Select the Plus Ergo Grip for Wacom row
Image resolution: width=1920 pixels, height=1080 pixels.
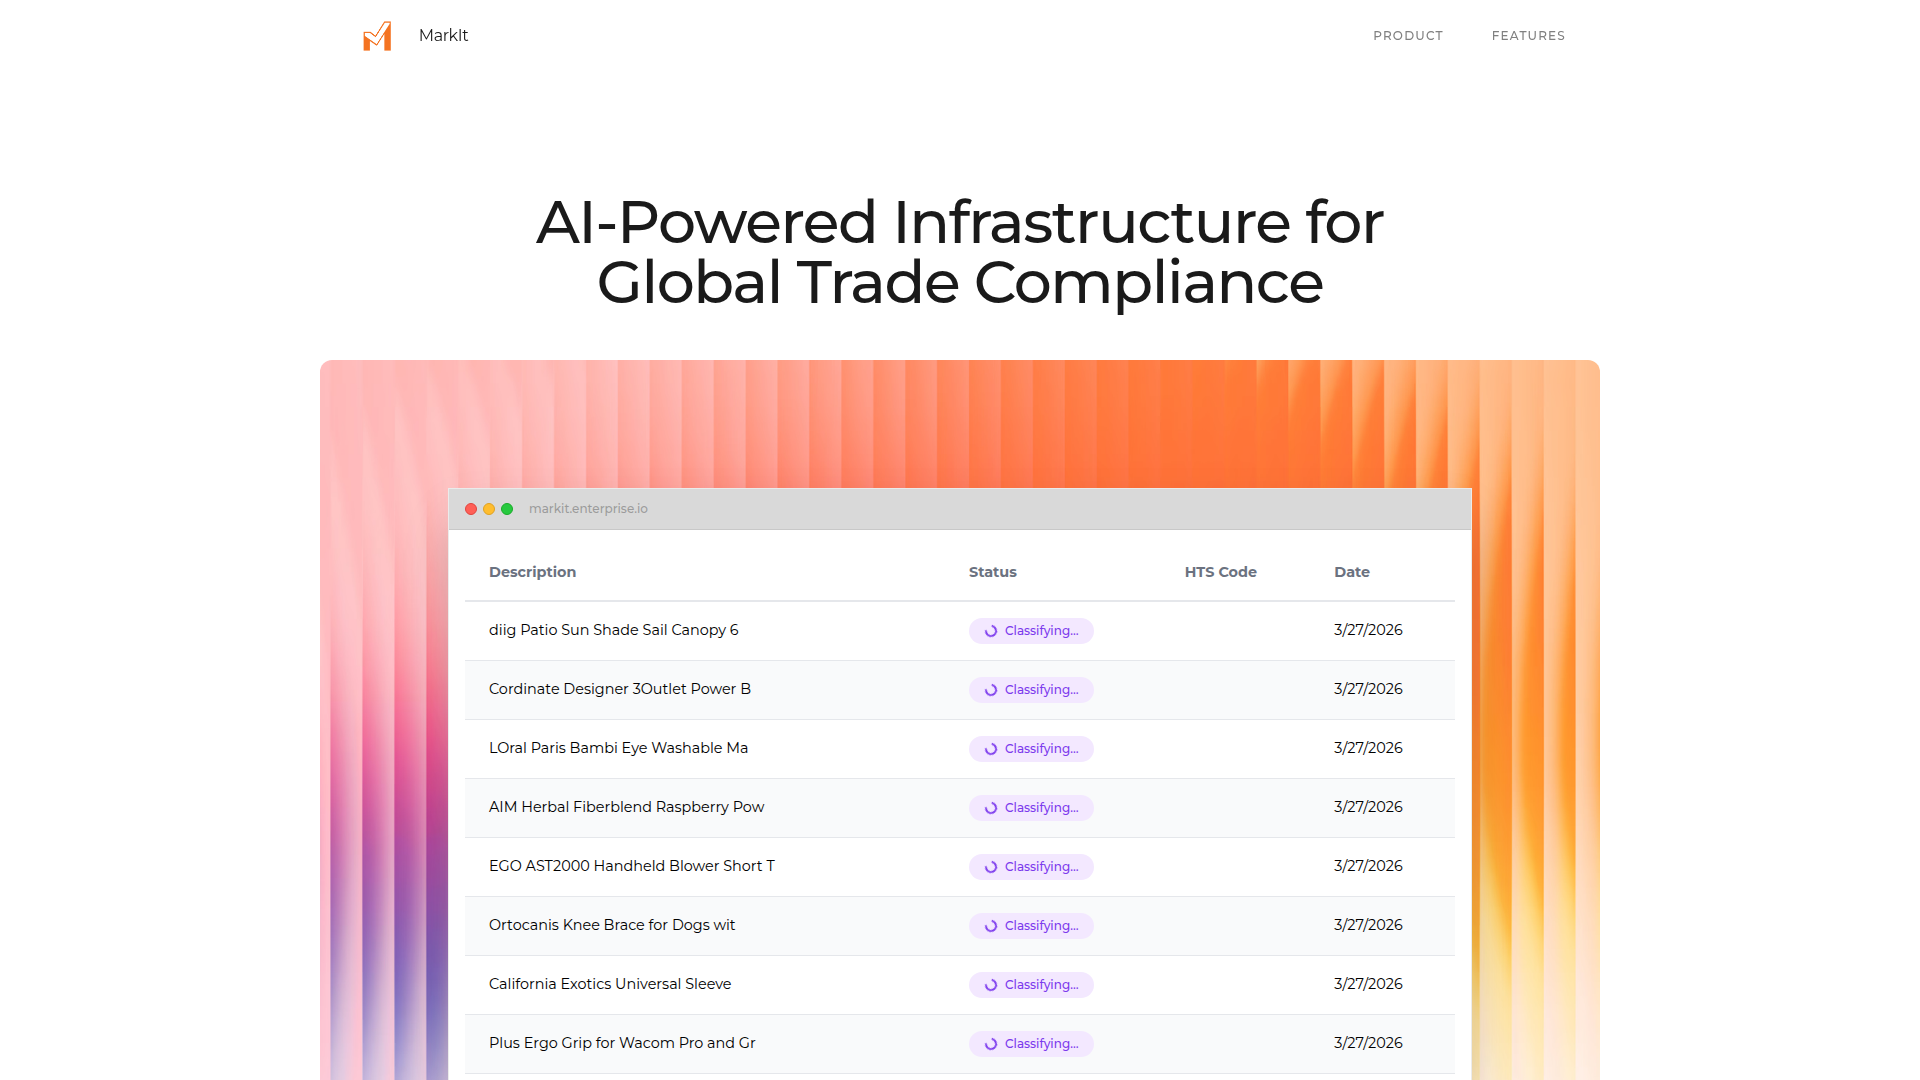point(622,1043)
